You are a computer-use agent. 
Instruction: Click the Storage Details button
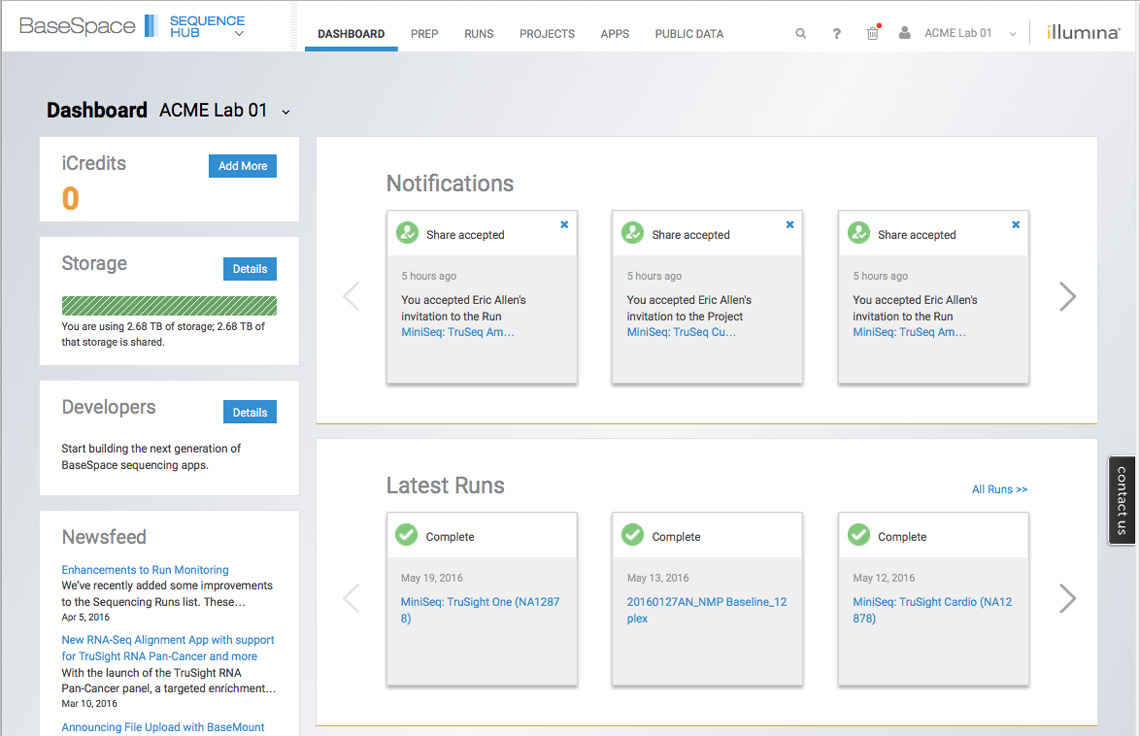pyautogui.click(x=249, y=269)
